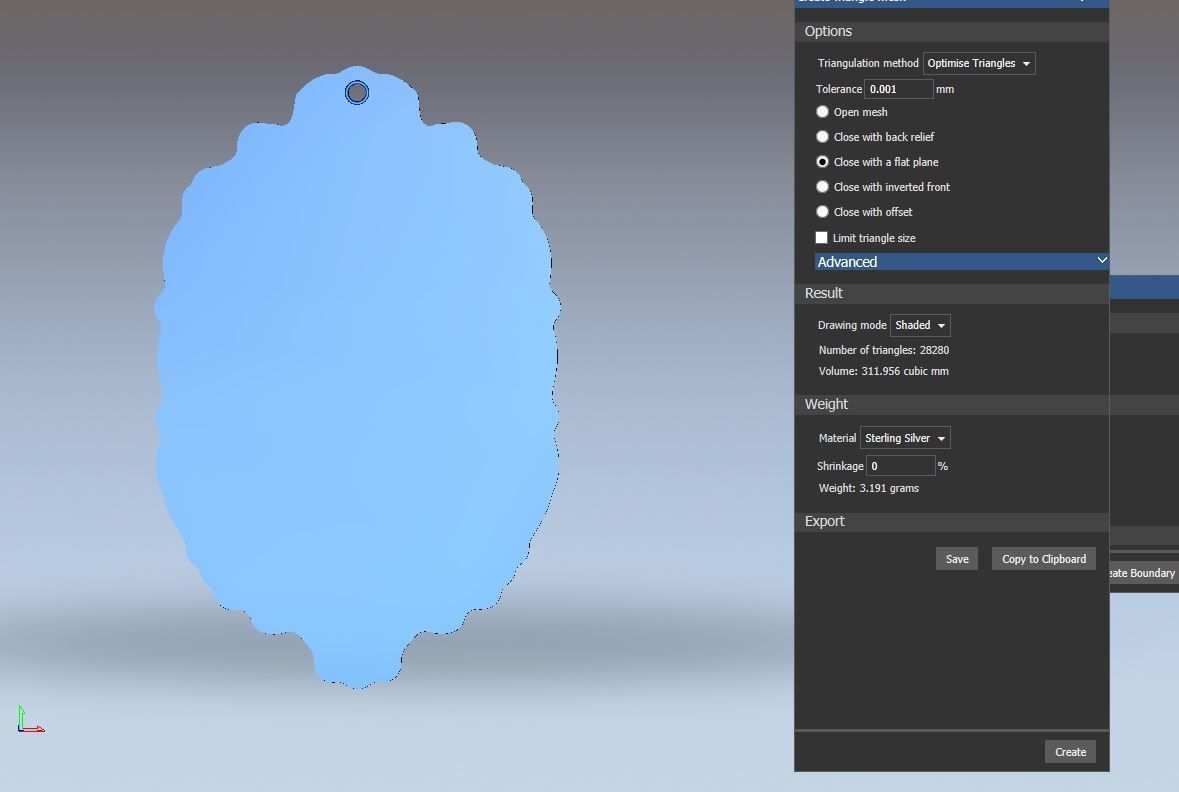Click the partially hidden Create Boundary button
The image size is (1179, 792).
(1144, 573)
